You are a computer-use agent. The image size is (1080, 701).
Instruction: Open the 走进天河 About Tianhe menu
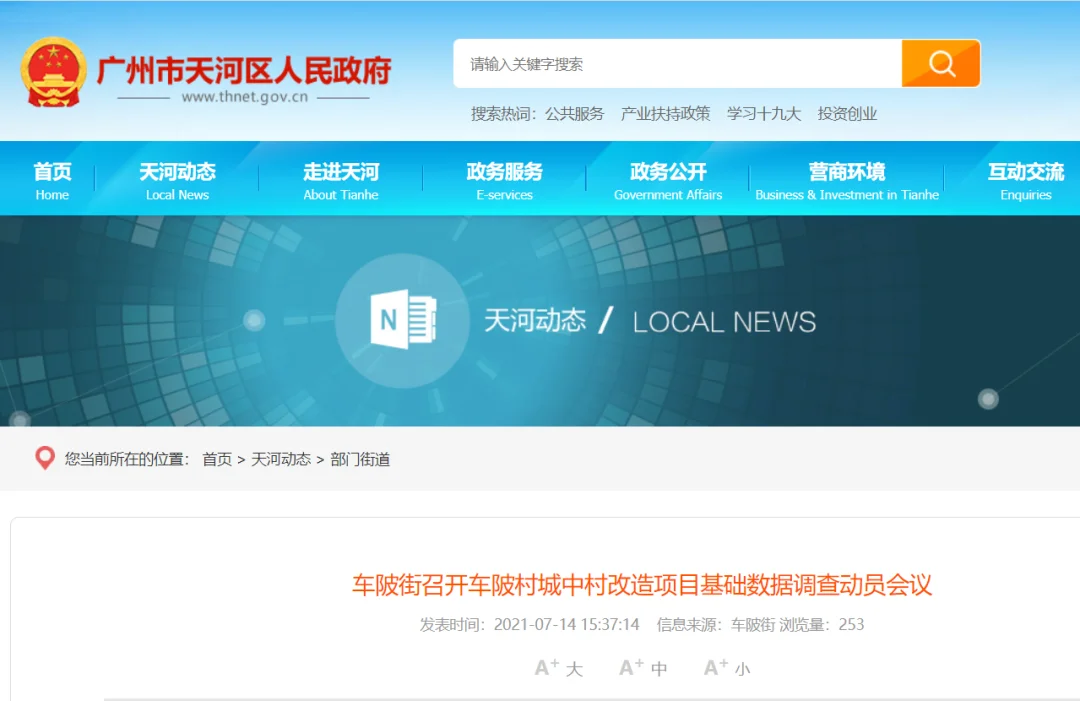click(341, 180)
